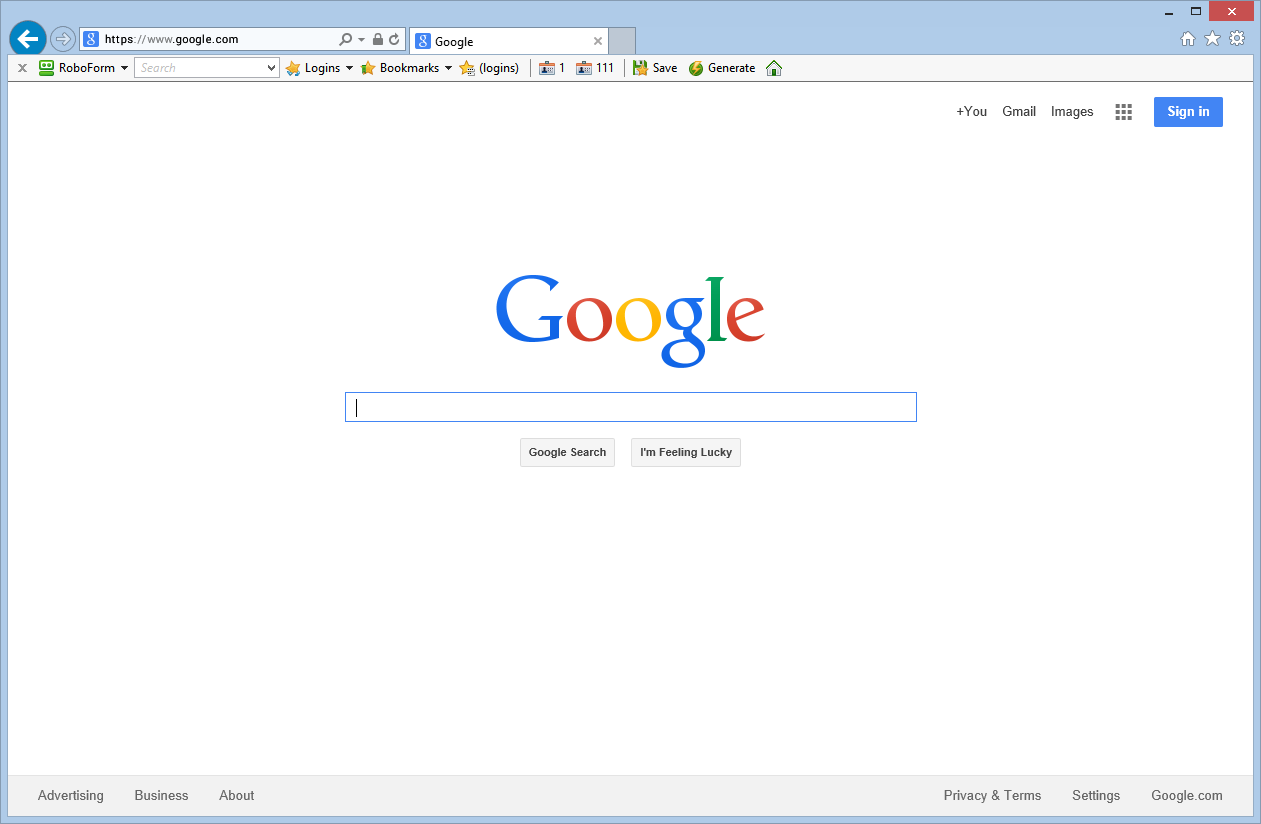The image size is (1261, 824).
Task: Select the identity labeled 1
Action: pos(552,68)
